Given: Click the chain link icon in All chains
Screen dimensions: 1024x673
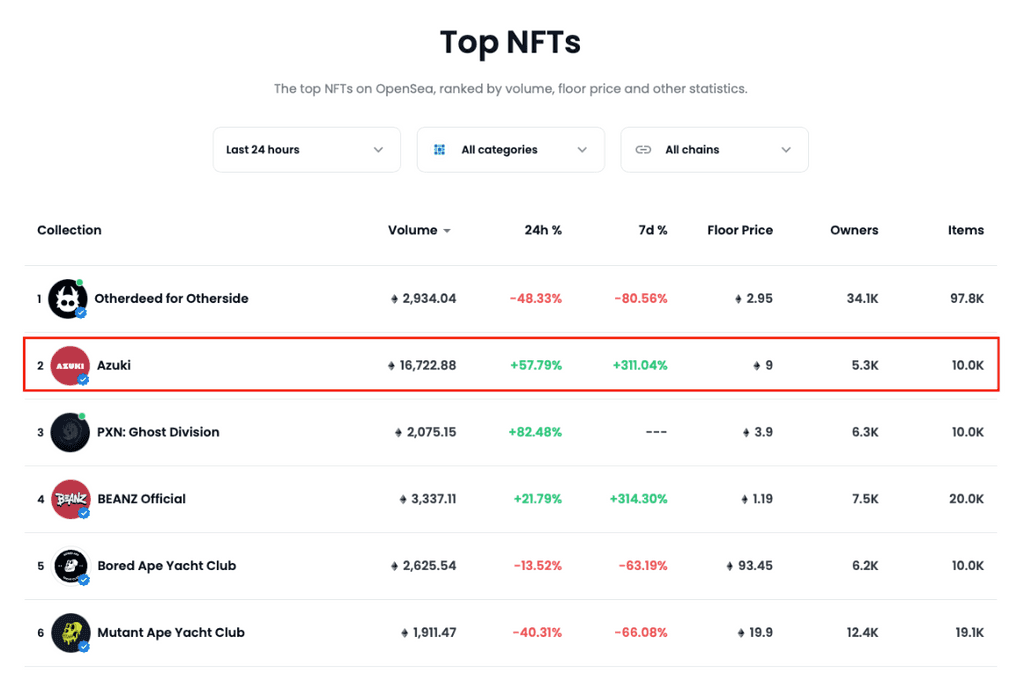Looking at the screenshot, I should tap(643, 149).
